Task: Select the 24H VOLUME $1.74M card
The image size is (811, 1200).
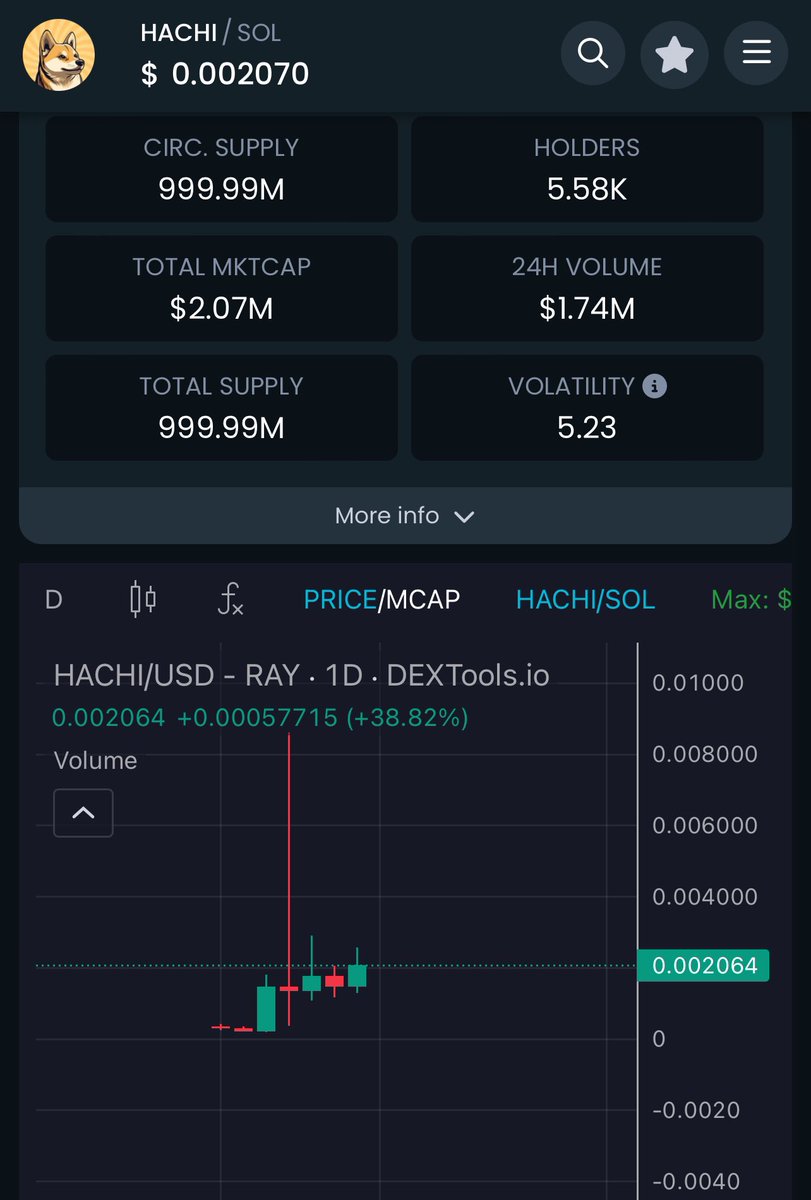Action: tap(587, 288)
